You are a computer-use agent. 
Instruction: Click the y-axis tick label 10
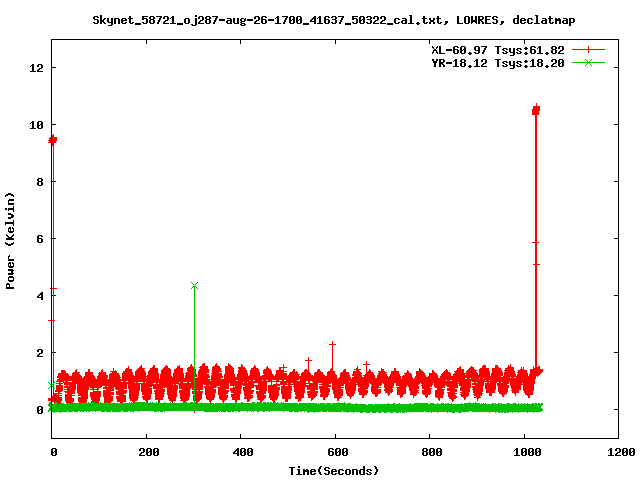point(36,125)
